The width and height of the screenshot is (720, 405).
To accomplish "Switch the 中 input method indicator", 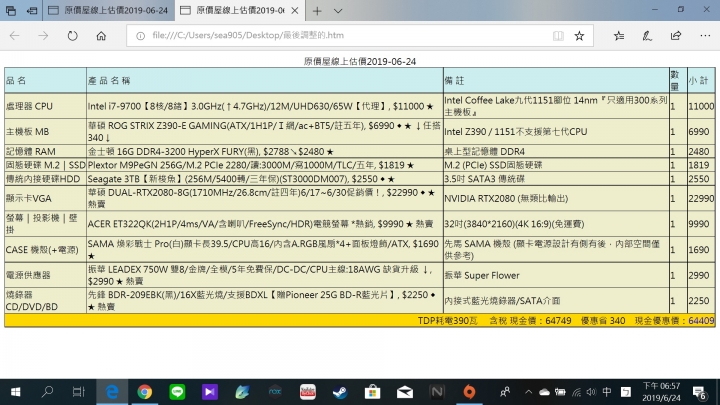I will point(607,392).
